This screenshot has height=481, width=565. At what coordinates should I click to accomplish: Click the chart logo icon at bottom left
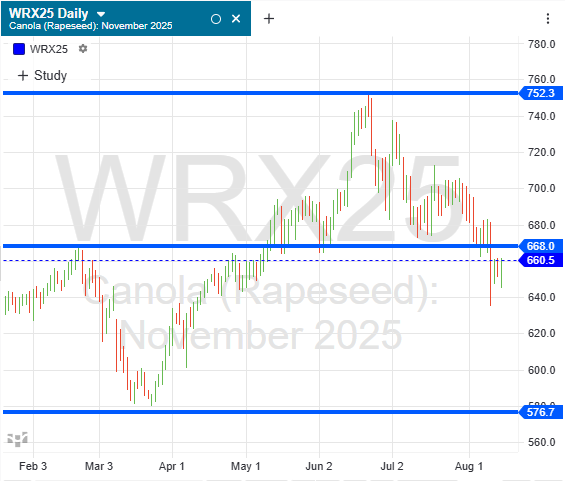17,439
